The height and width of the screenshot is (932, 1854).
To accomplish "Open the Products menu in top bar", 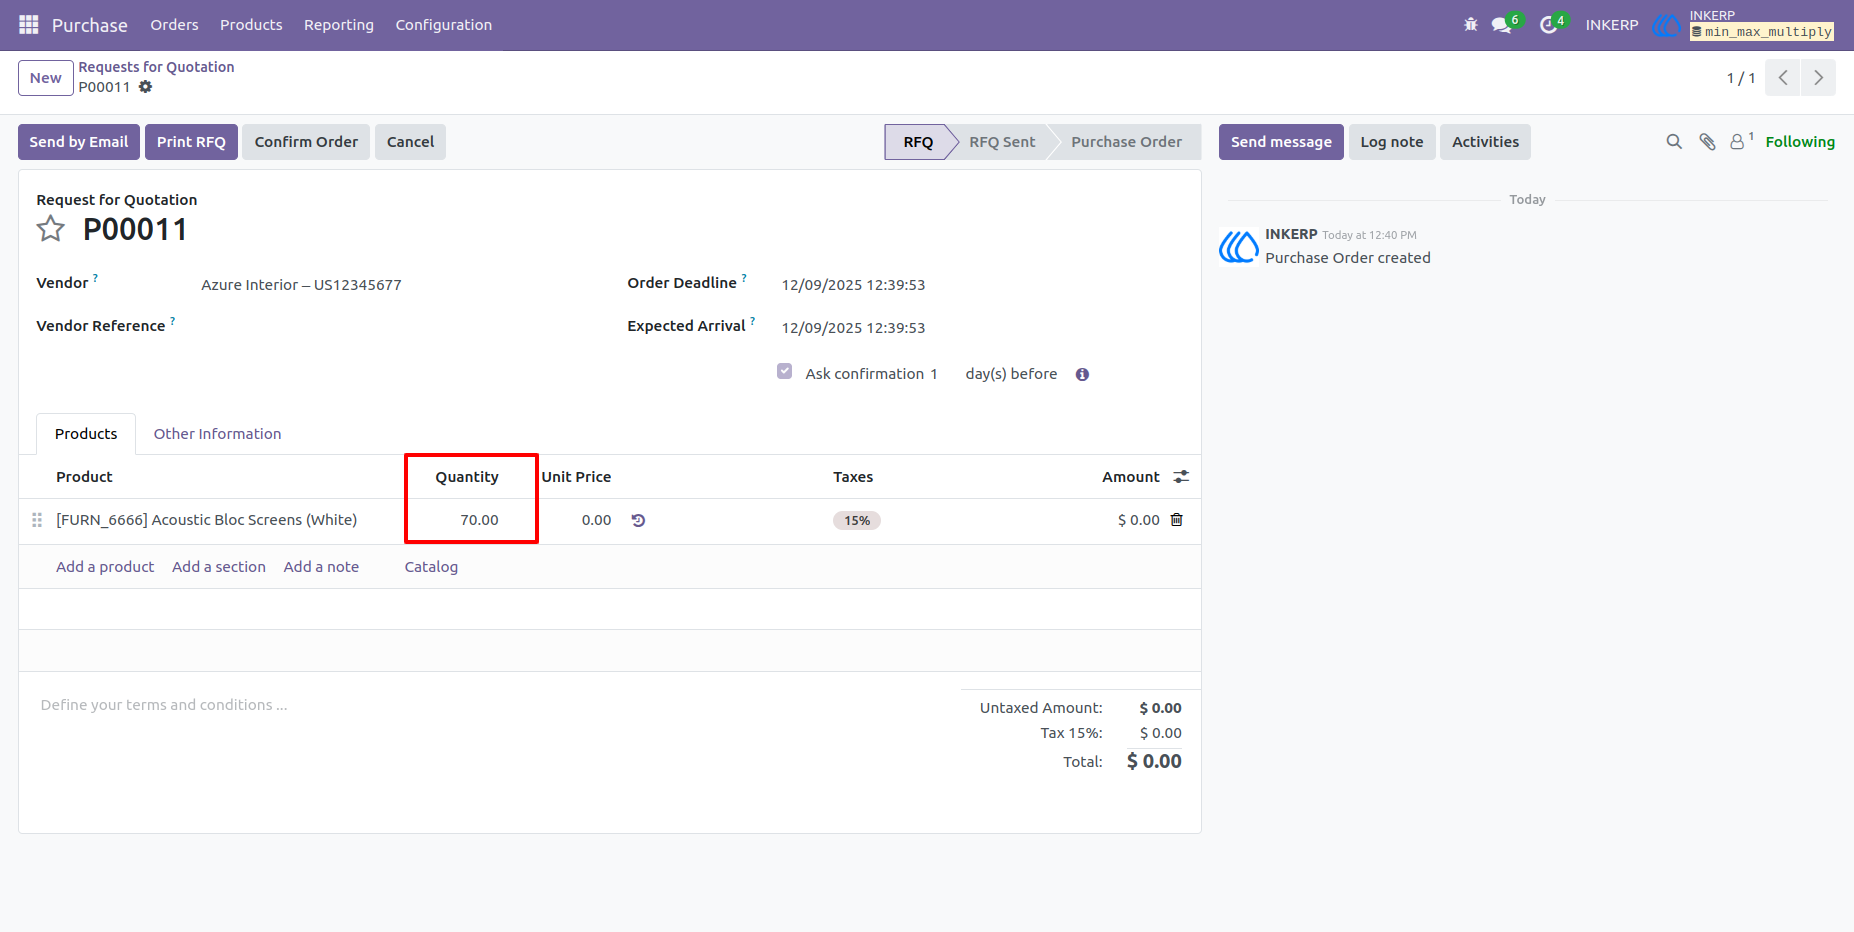I will (251, 25).
